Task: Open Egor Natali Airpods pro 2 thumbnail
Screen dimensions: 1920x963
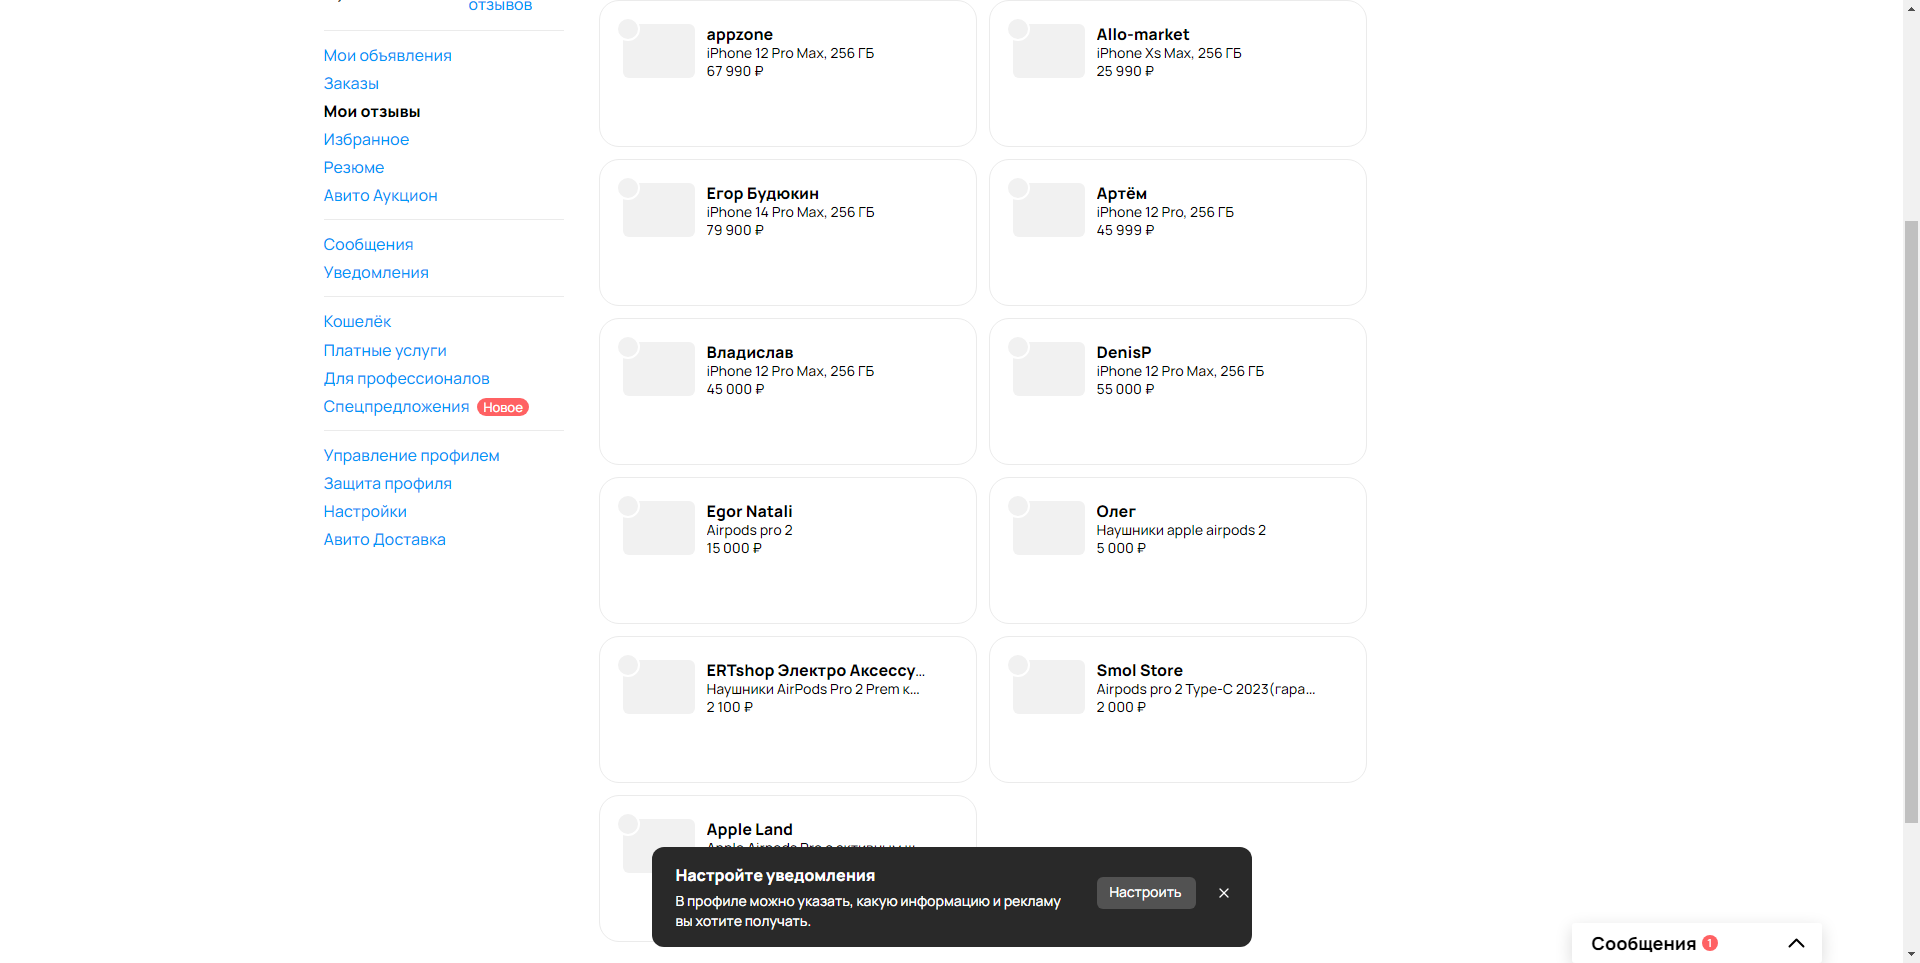Action: click(659, 528)
